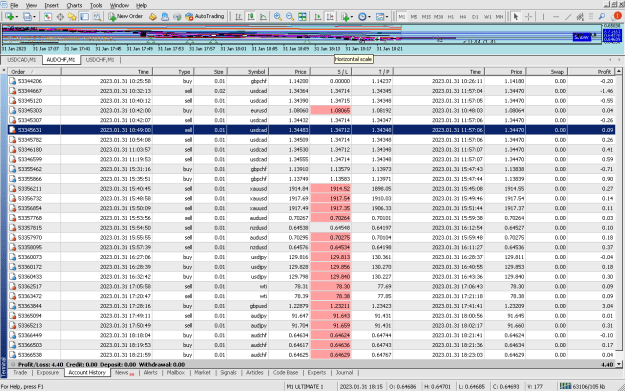Click connection status 63106/105 kb
The image size is (625, 391).
pos(582,386)
